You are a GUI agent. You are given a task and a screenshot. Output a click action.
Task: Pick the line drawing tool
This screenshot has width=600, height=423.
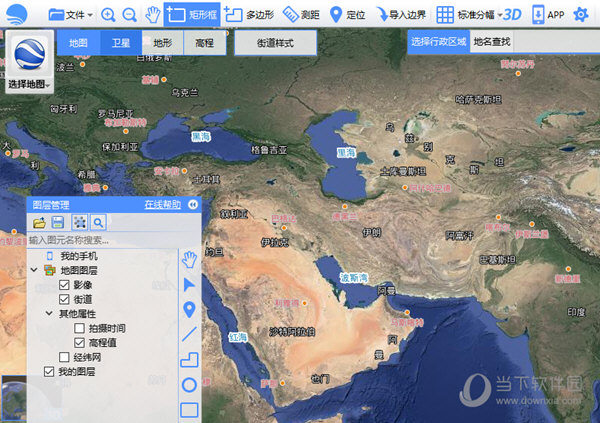point(189,333)
